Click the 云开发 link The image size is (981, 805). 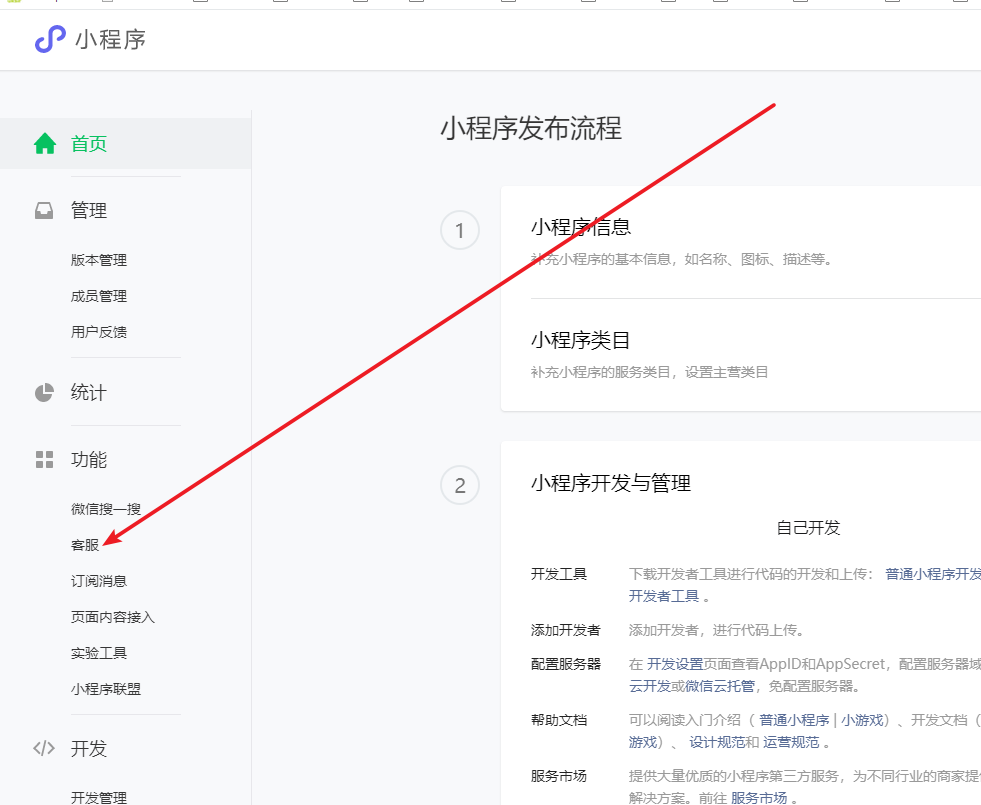click(650, 686)
